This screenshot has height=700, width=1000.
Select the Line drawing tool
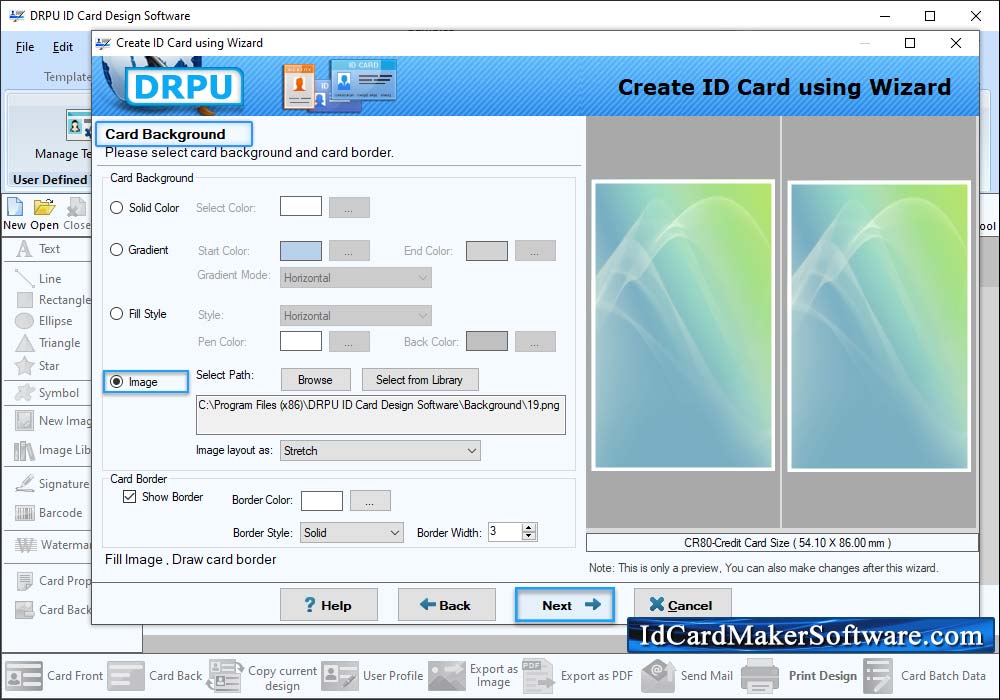coord(40,279)
